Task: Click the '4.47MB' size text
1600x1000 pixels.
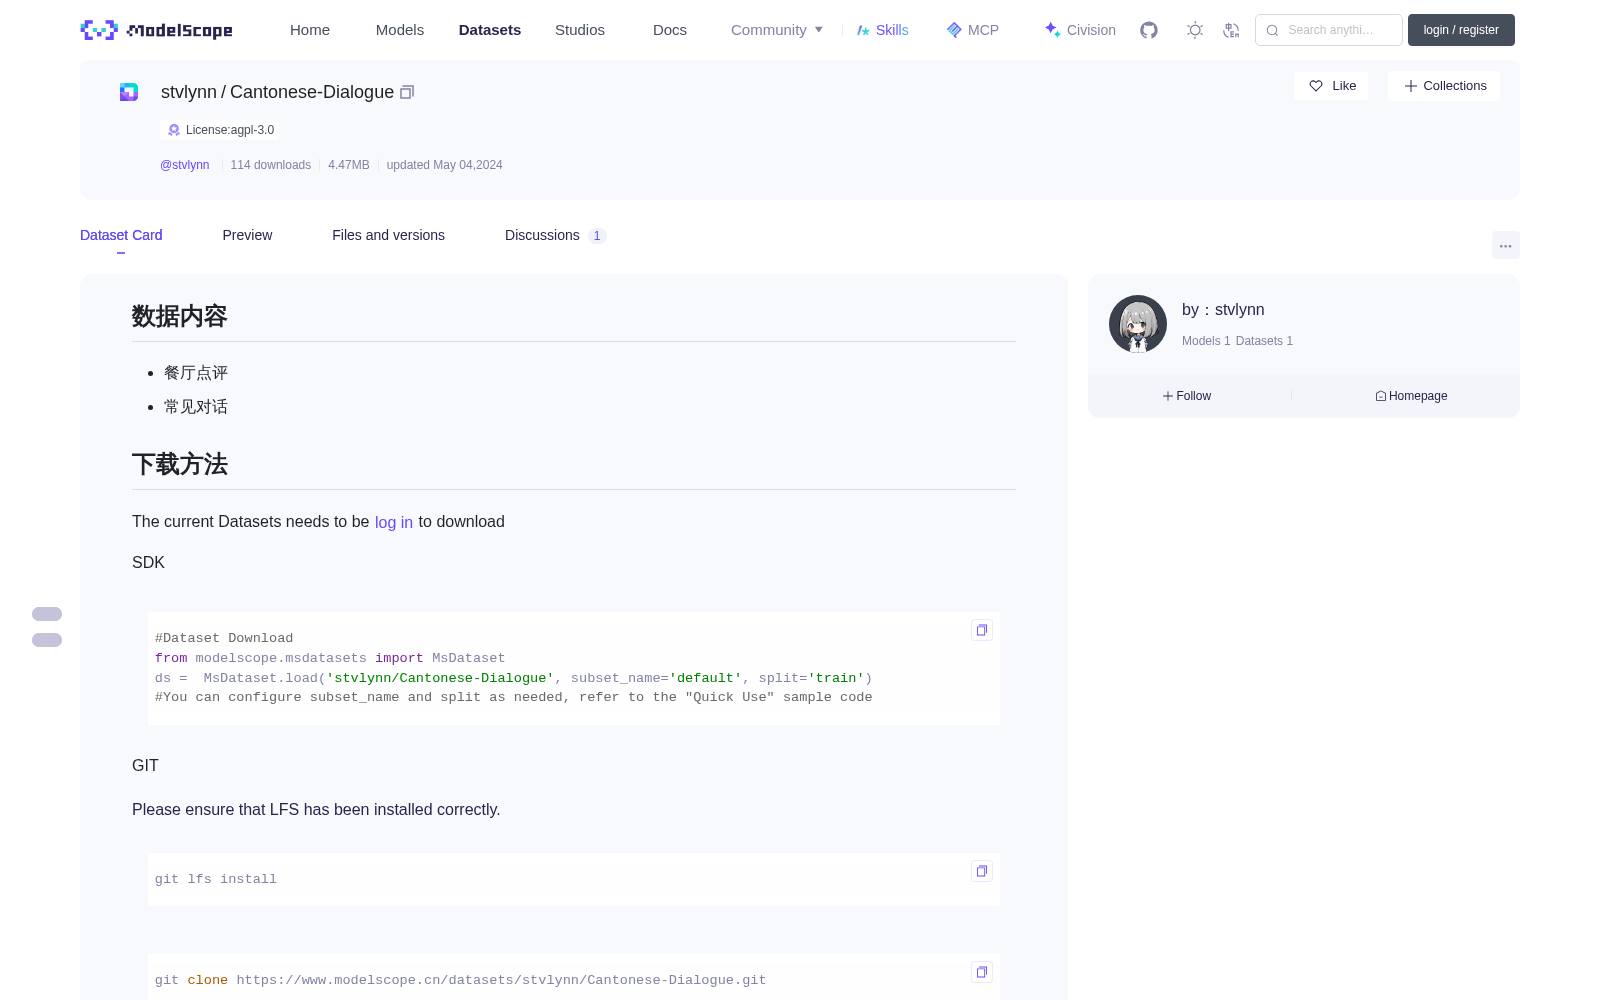Action: 349,165
